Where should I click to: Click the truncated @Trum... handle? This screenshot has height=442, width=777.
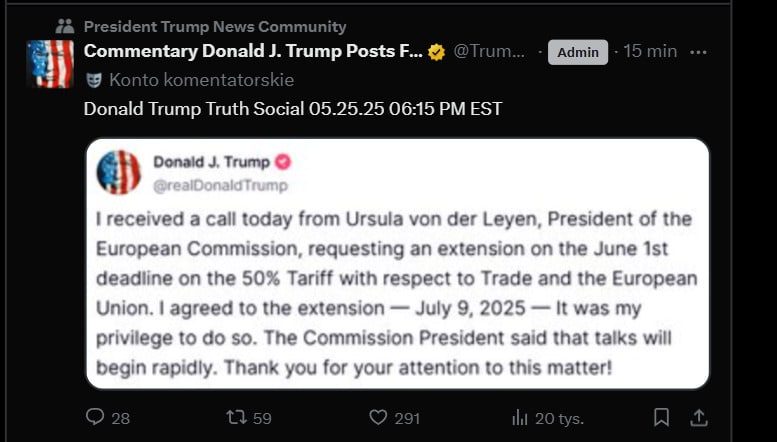pyautogui.click(x=489, y=52)
